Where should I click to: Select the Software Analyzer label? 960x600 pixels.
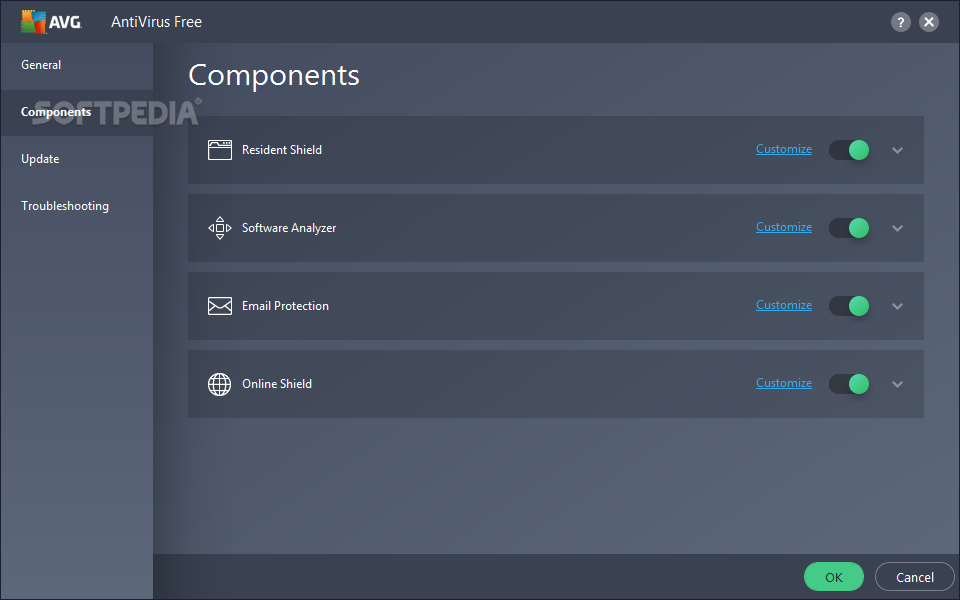coord(289,228)
